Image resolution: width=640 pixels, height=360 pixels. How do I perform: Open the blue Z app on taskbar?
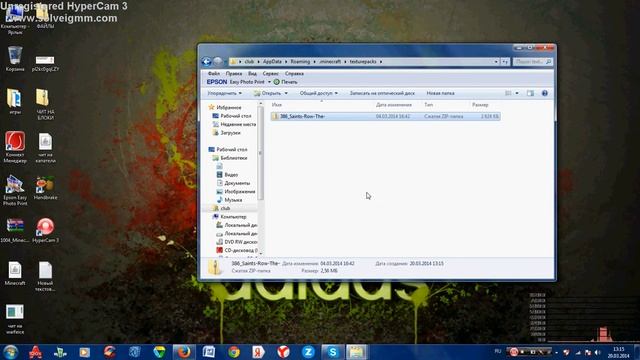point(308,352)
